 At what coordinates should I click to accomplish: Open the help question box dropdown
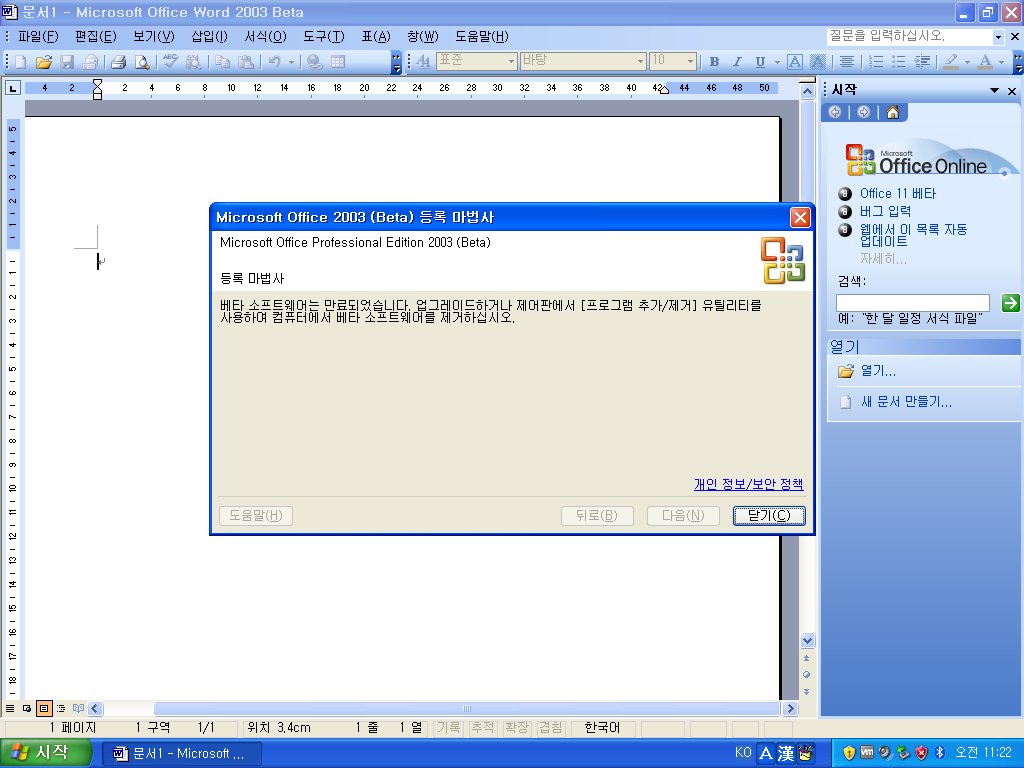coord(998,37)
